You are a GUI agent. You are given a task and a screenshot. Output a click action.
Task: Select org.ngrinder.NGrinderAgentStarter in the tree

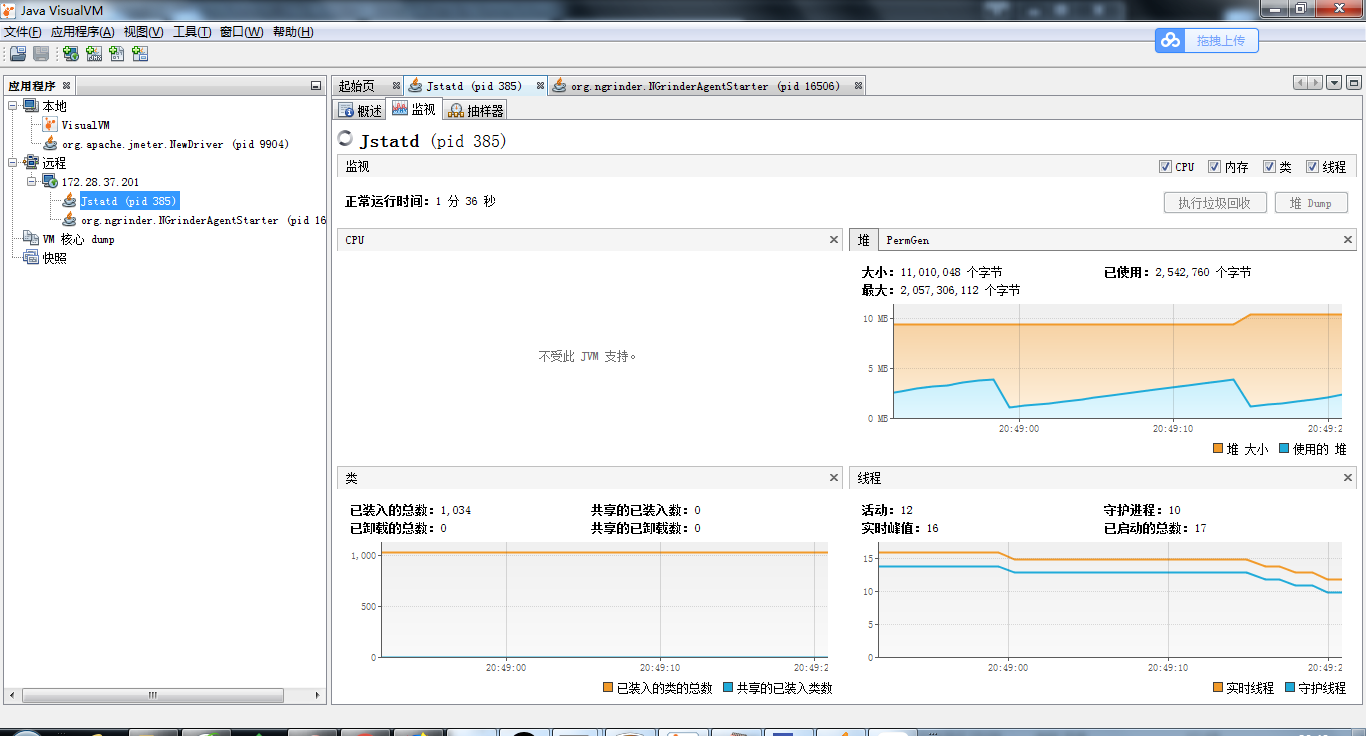tap(203, 220)
